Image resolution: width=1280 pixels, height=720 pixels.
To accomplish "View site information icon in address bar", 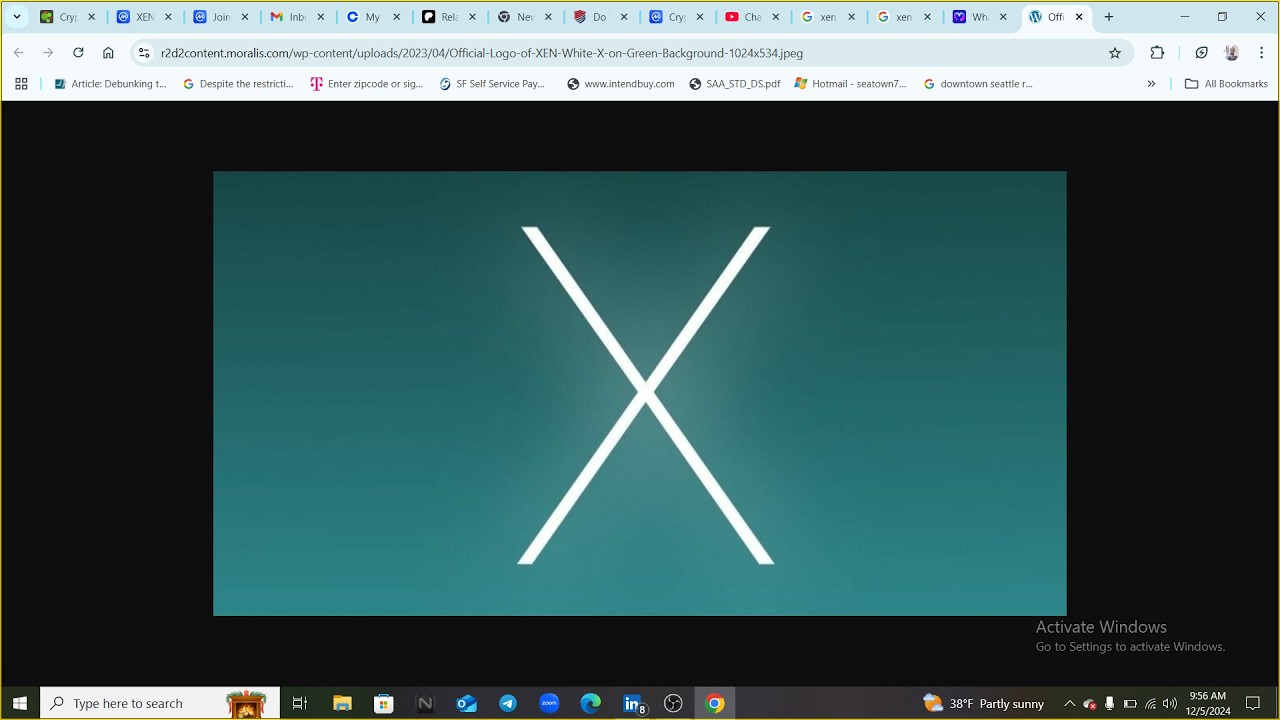I will click(x=144, y=53).
